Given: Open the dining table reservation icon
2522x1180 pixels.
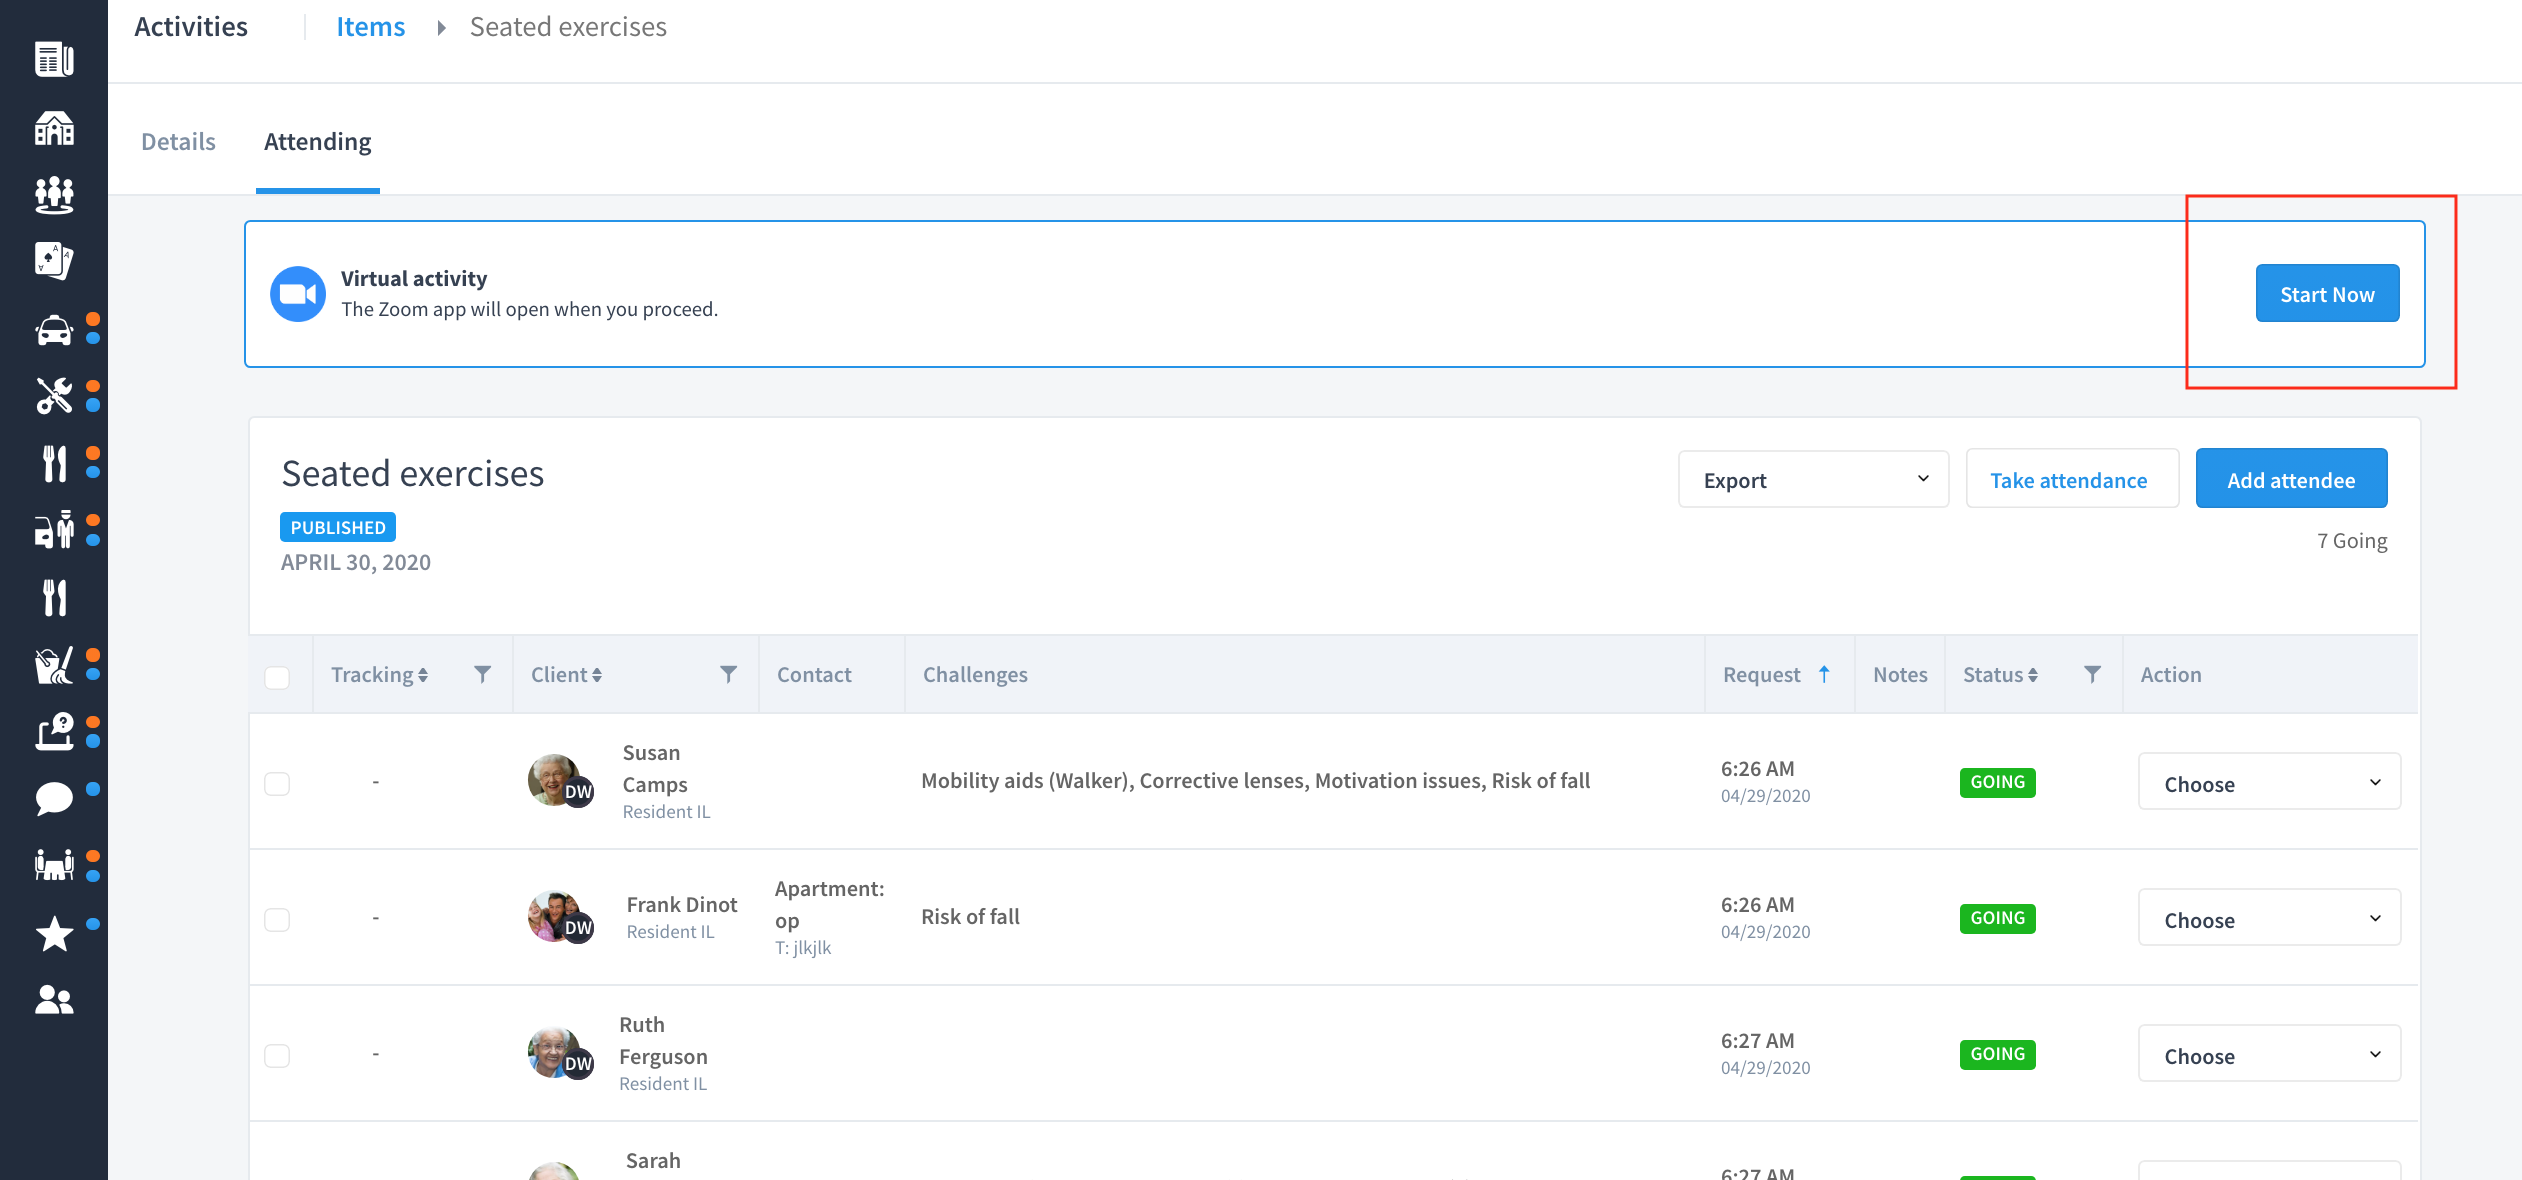Looking at the screenshot, I should (54, 865).
